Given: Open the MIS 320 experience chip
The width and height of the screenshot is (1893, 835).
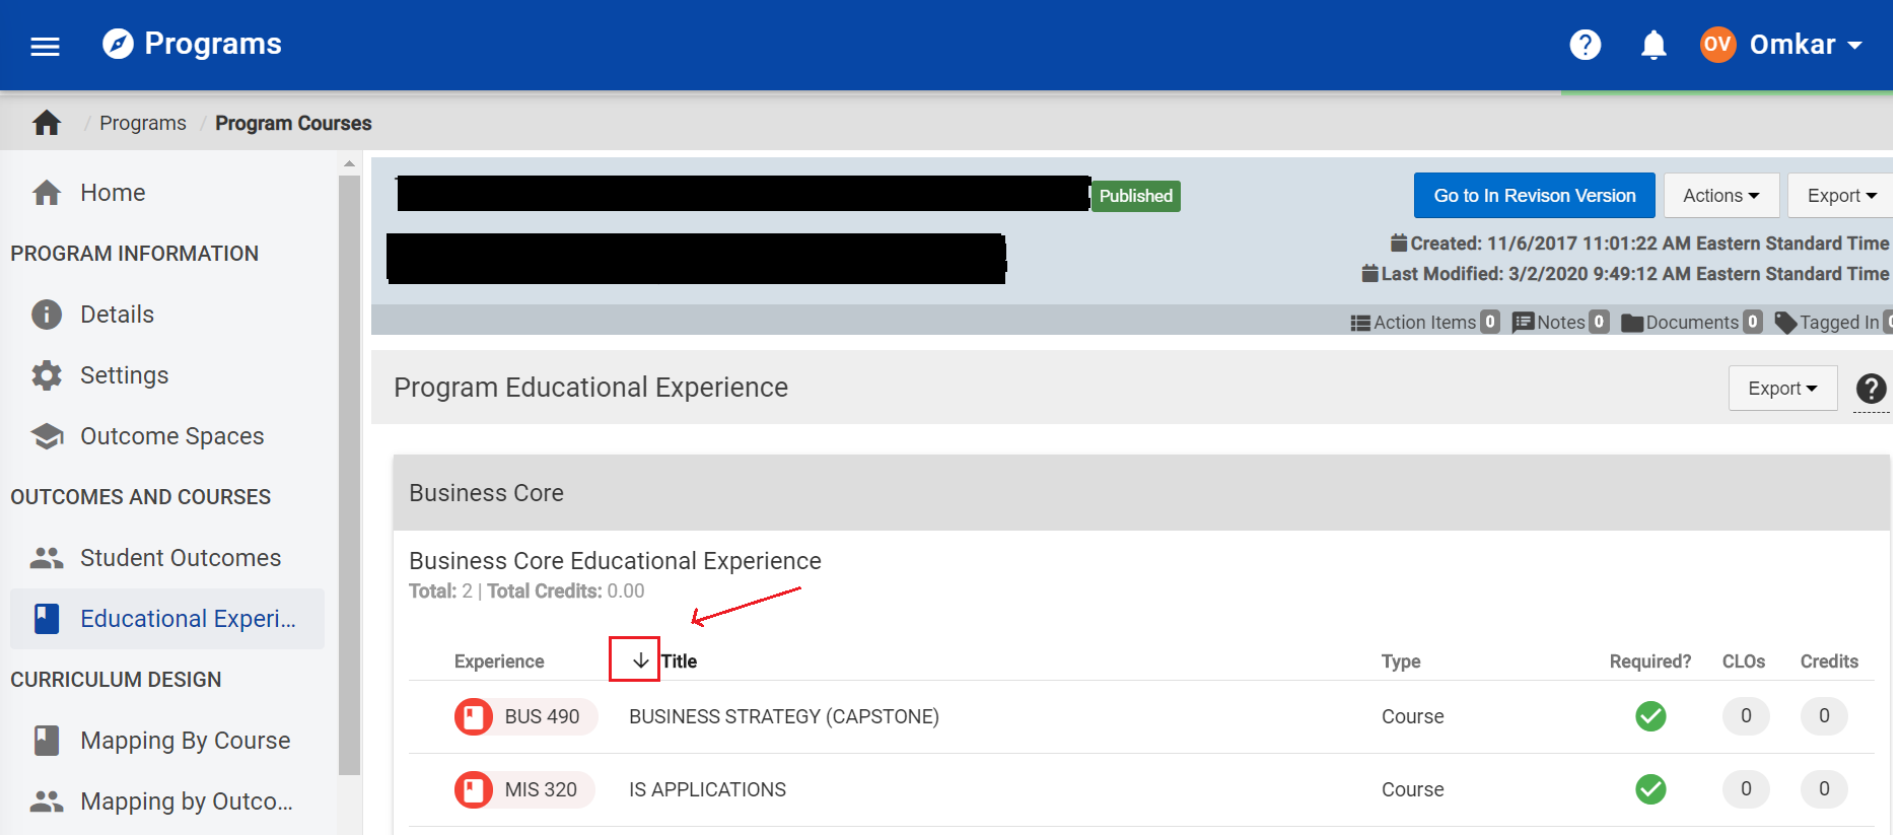Looking at the screenshot, I should (524, 789).
